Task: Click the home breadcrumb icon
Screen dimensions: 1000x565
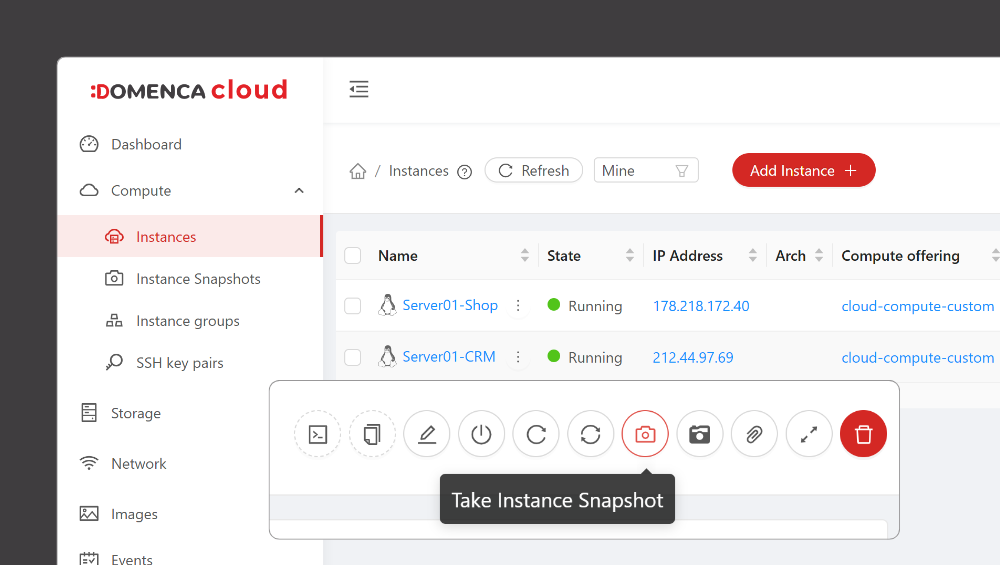Action: coord(357,171)
